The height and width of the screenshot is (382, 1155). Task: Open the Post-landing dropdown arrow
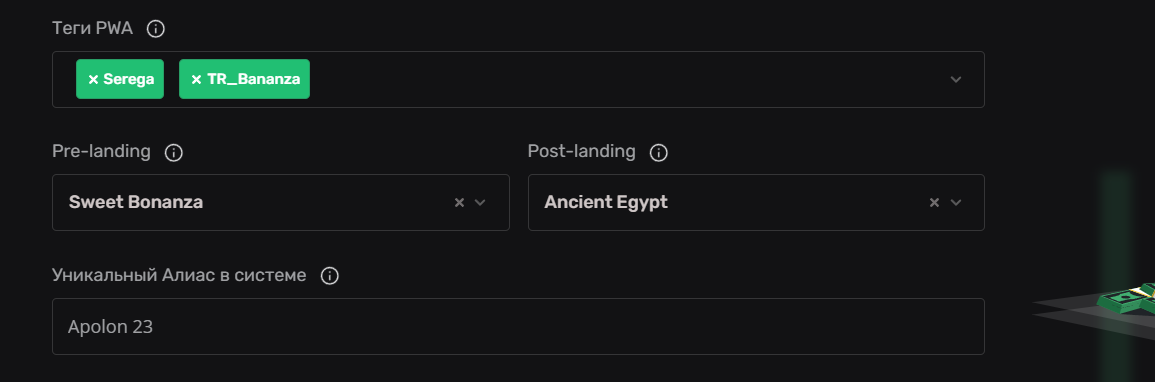pos(956,202)
